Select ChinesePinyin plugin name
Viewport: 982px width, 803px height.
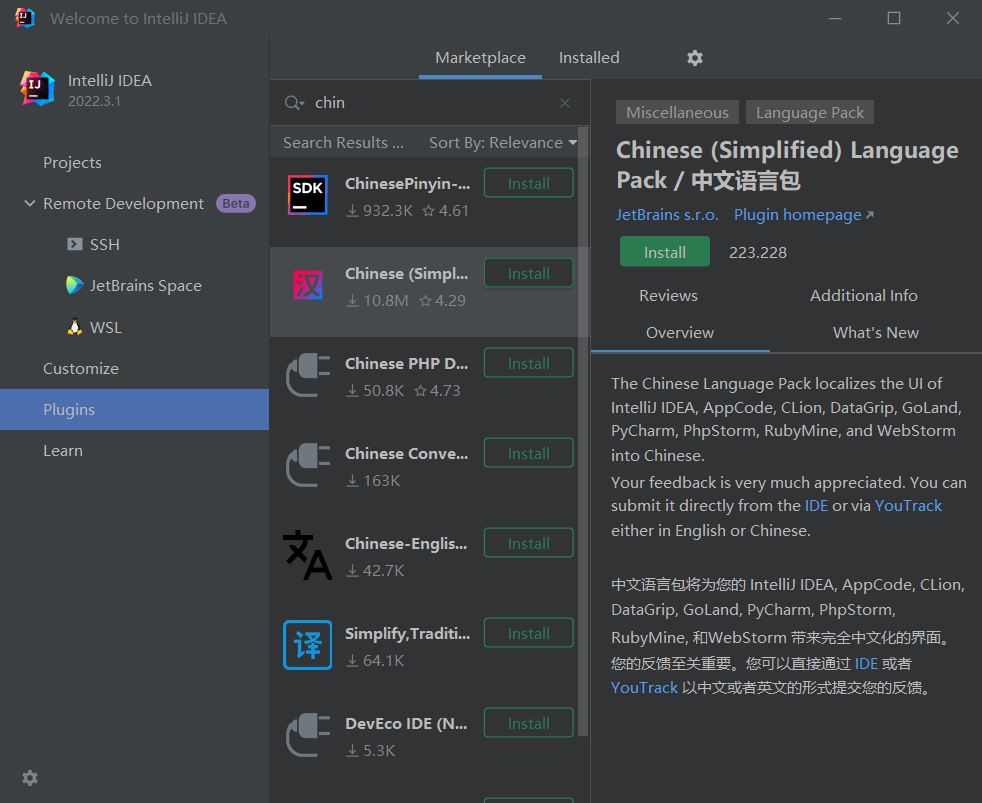[407, 184]
